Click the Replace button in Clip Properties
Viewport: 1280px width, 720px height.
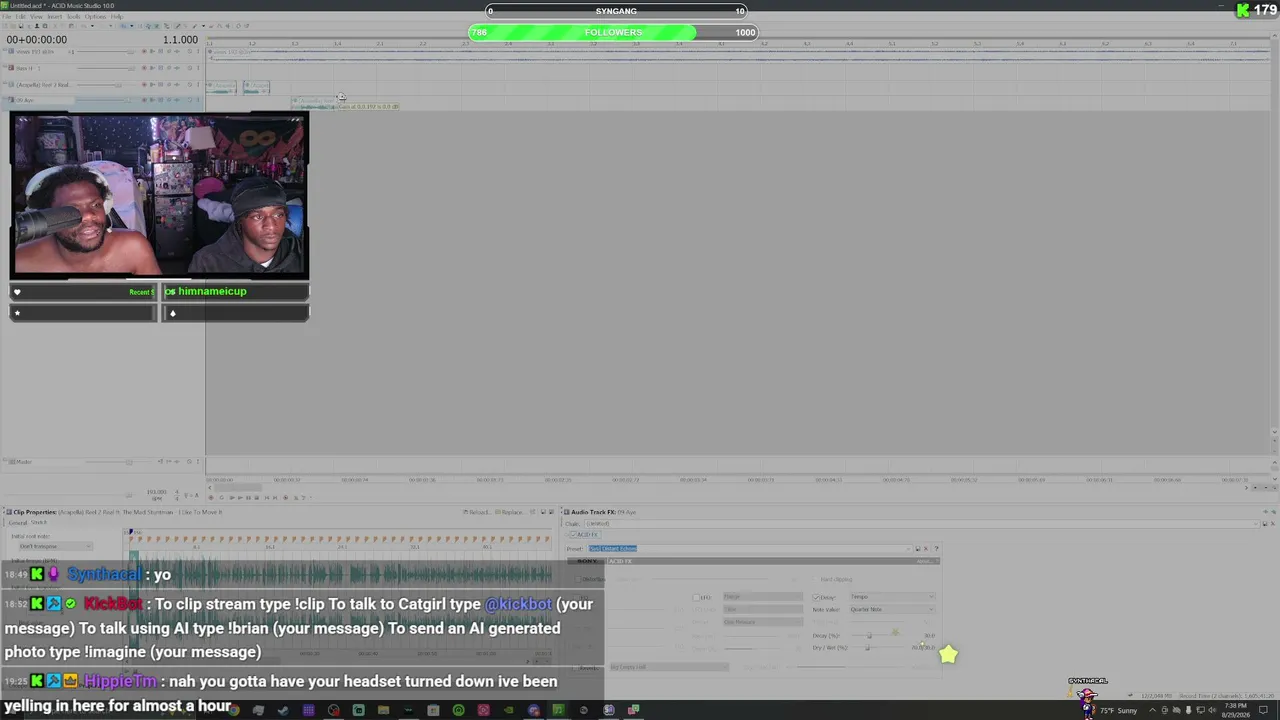pos(509,512)
